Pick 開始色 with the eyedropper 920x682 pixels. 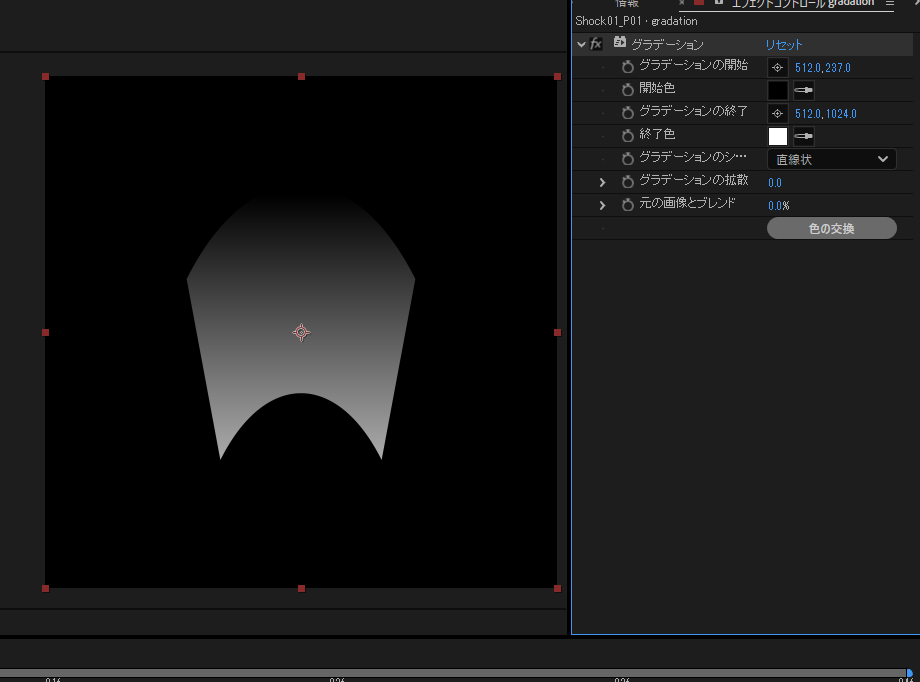pos(803,90)
